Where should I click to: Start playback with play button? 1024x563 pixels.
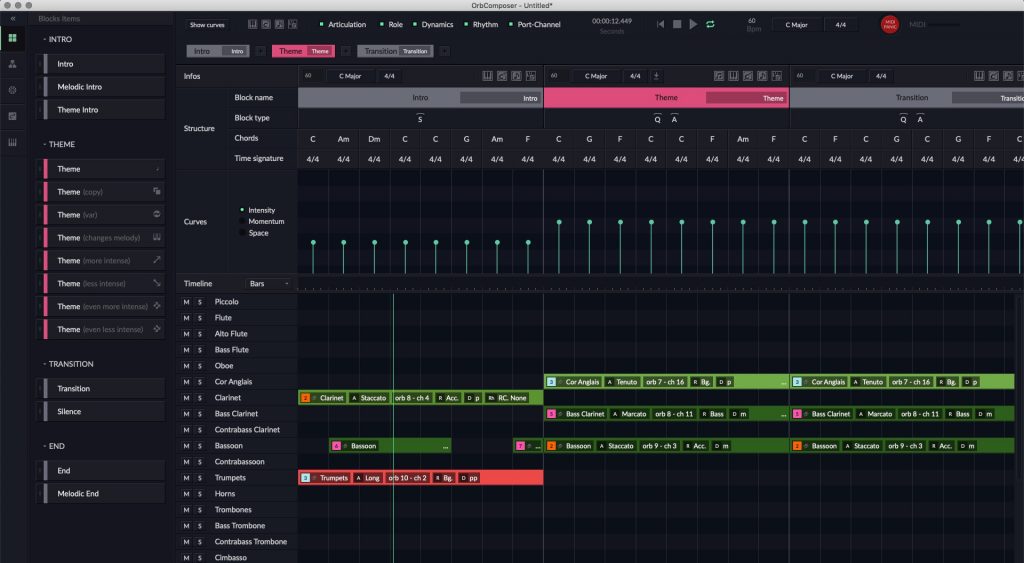(694, 24)
